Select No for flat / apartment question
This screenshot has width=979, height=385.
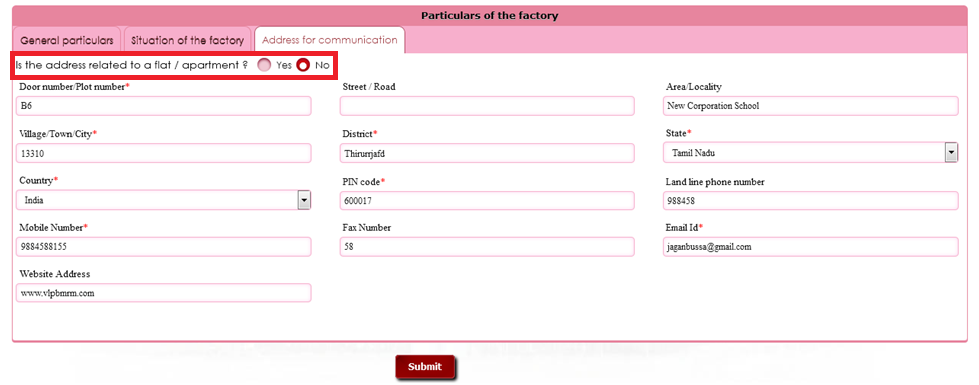[303, 65]
